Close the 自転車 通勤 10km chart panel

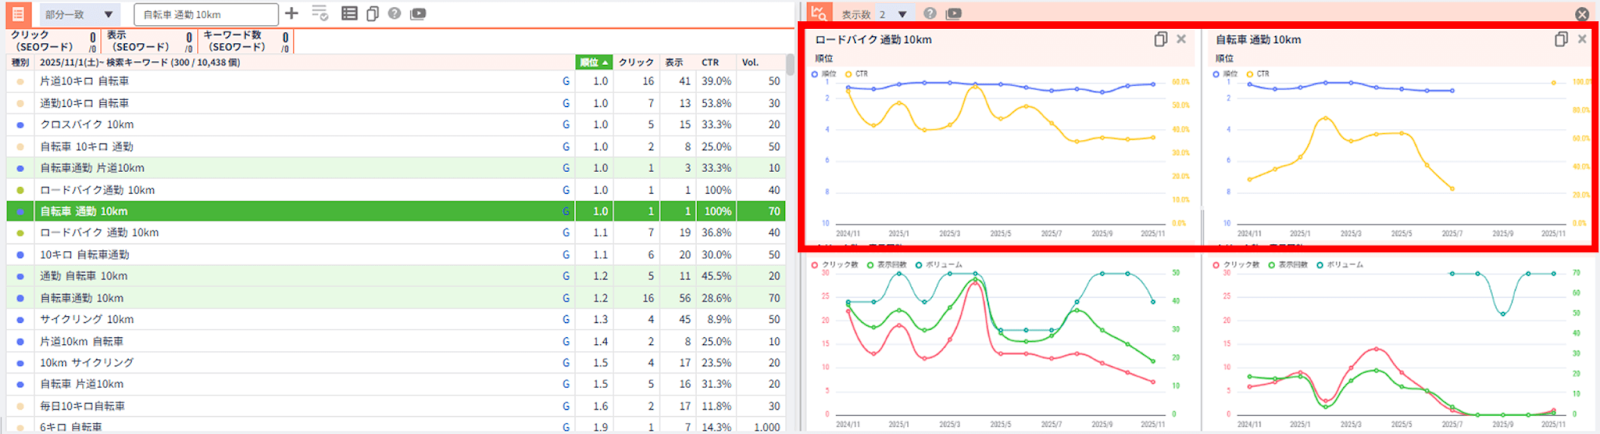1582,39
